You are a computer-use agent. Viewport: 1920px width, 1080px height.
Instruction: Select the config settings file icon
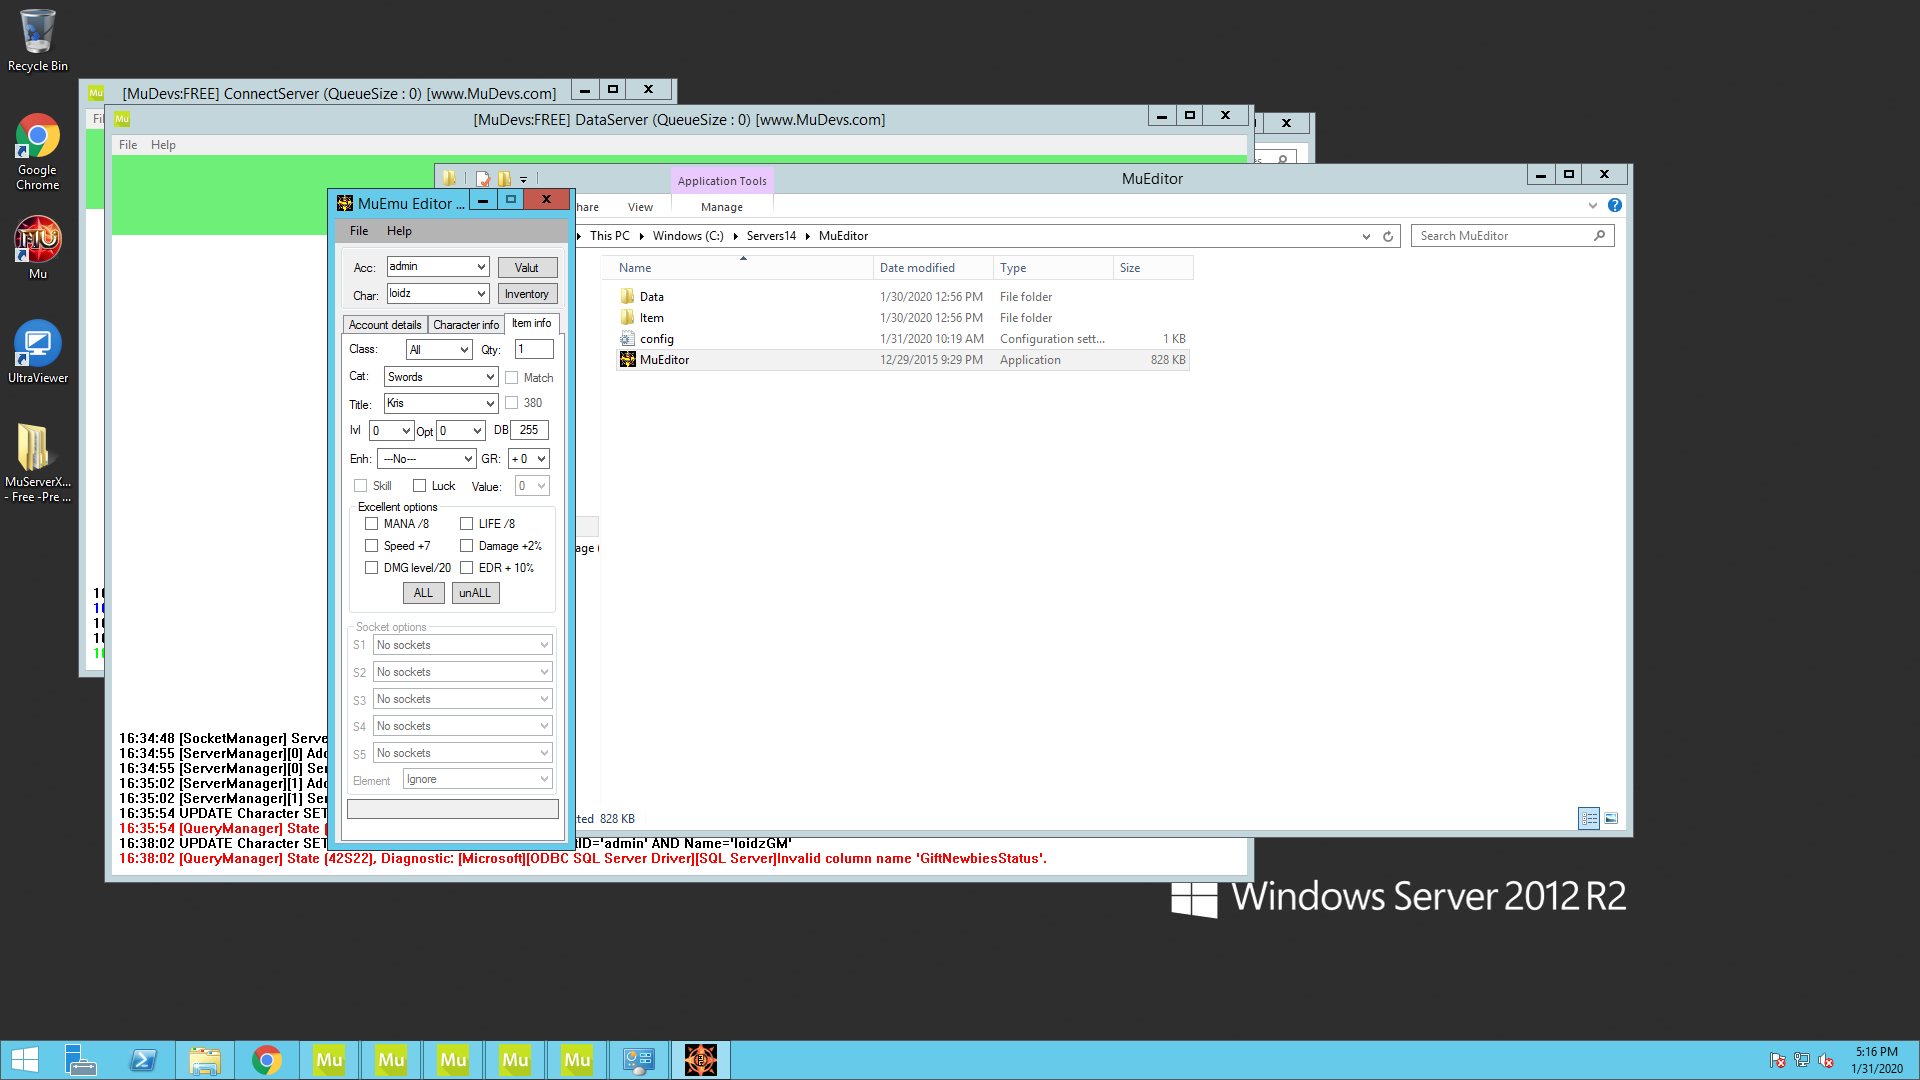click(x=628, y=339)
